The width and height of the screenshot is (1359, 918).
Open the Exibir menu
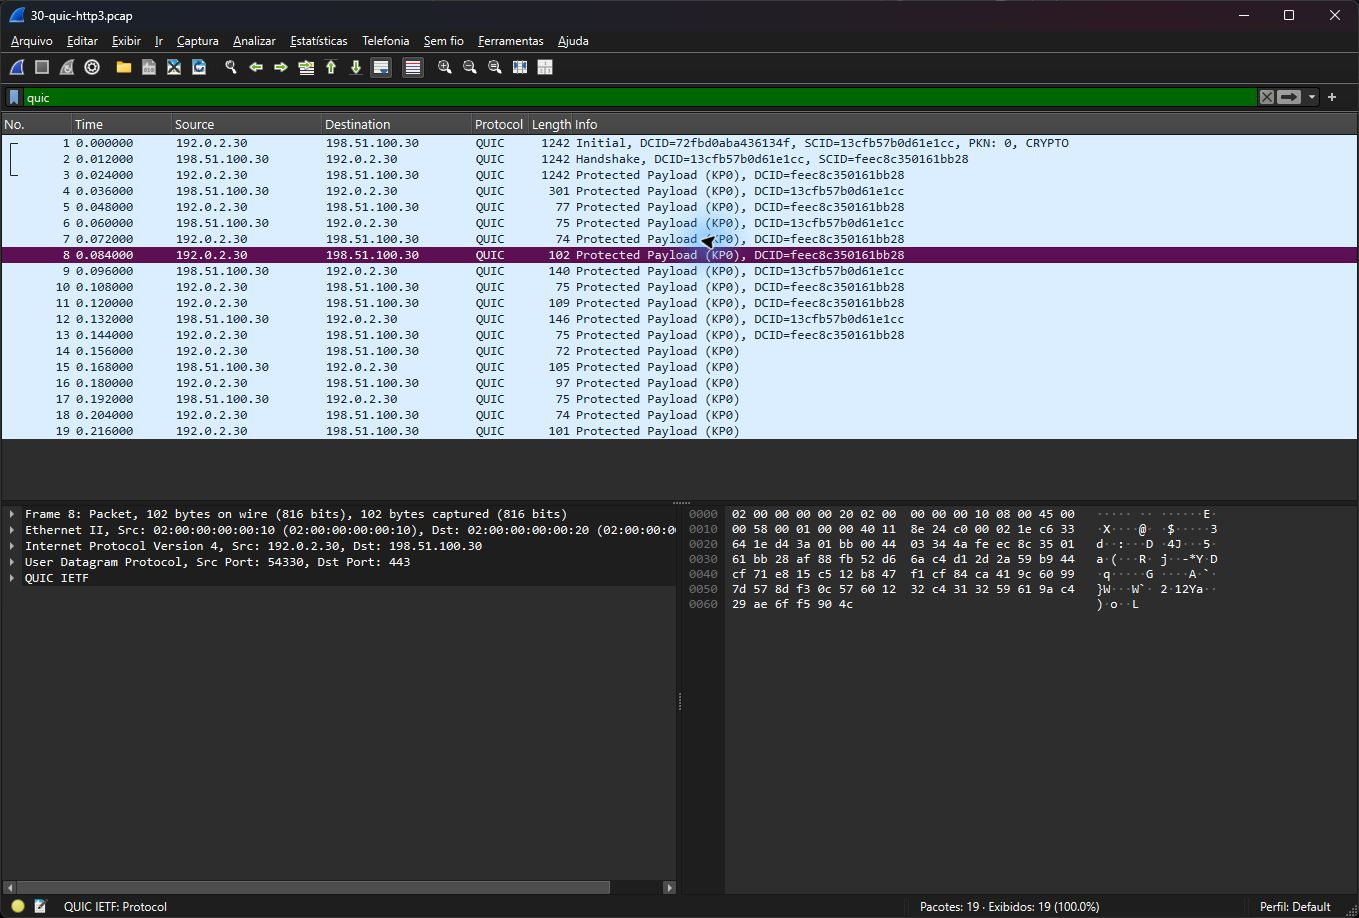[x=126, y=41]
